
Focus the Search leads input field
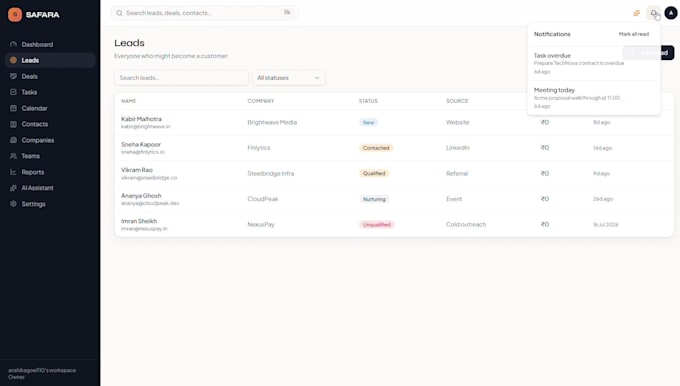click(x=181, y=78)
